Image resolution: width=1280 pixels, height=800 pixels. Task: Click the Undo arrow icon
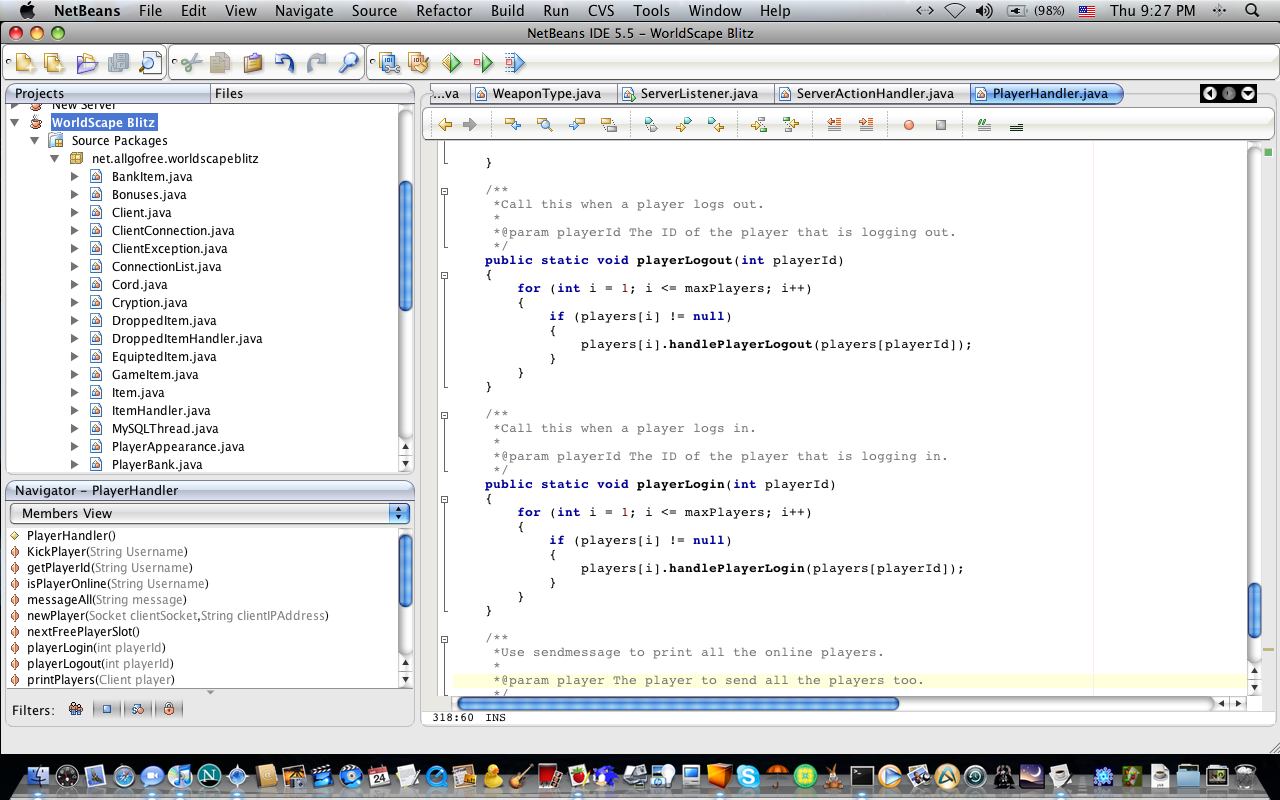click(x=285, y=63)
